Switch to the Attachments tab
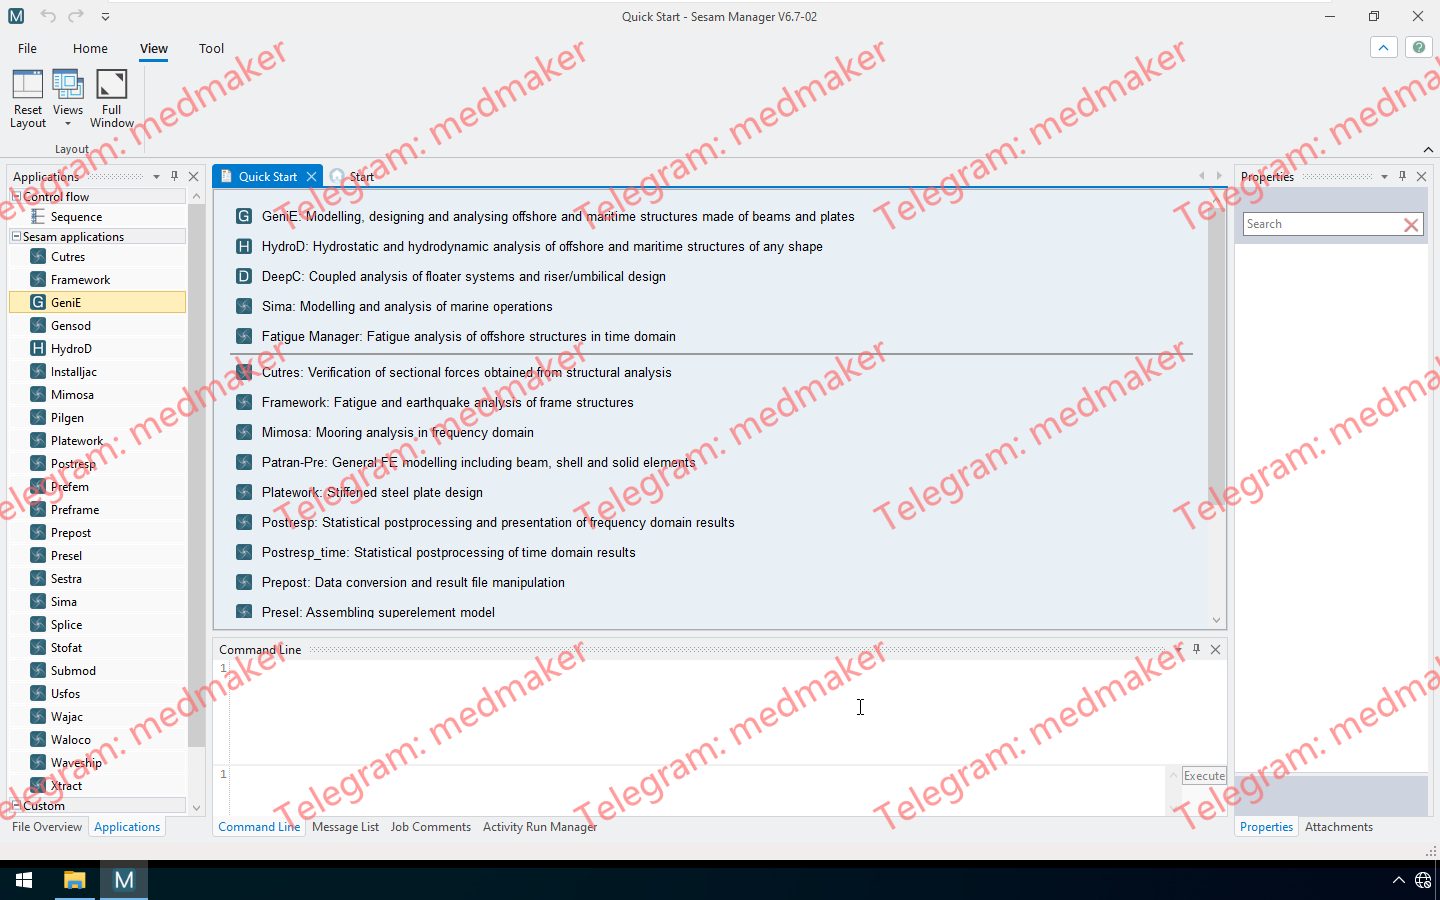 tap(1338, 827)
